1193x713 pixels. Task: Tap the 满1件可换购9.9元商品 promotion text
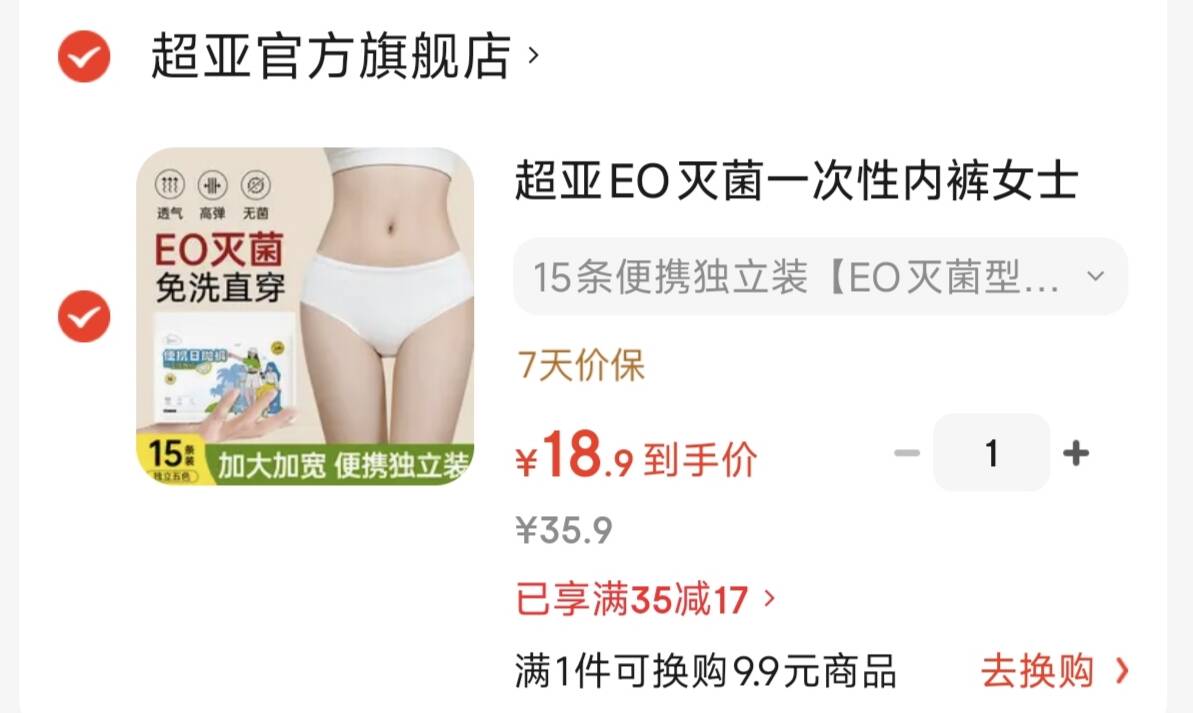tap(705, 671)
